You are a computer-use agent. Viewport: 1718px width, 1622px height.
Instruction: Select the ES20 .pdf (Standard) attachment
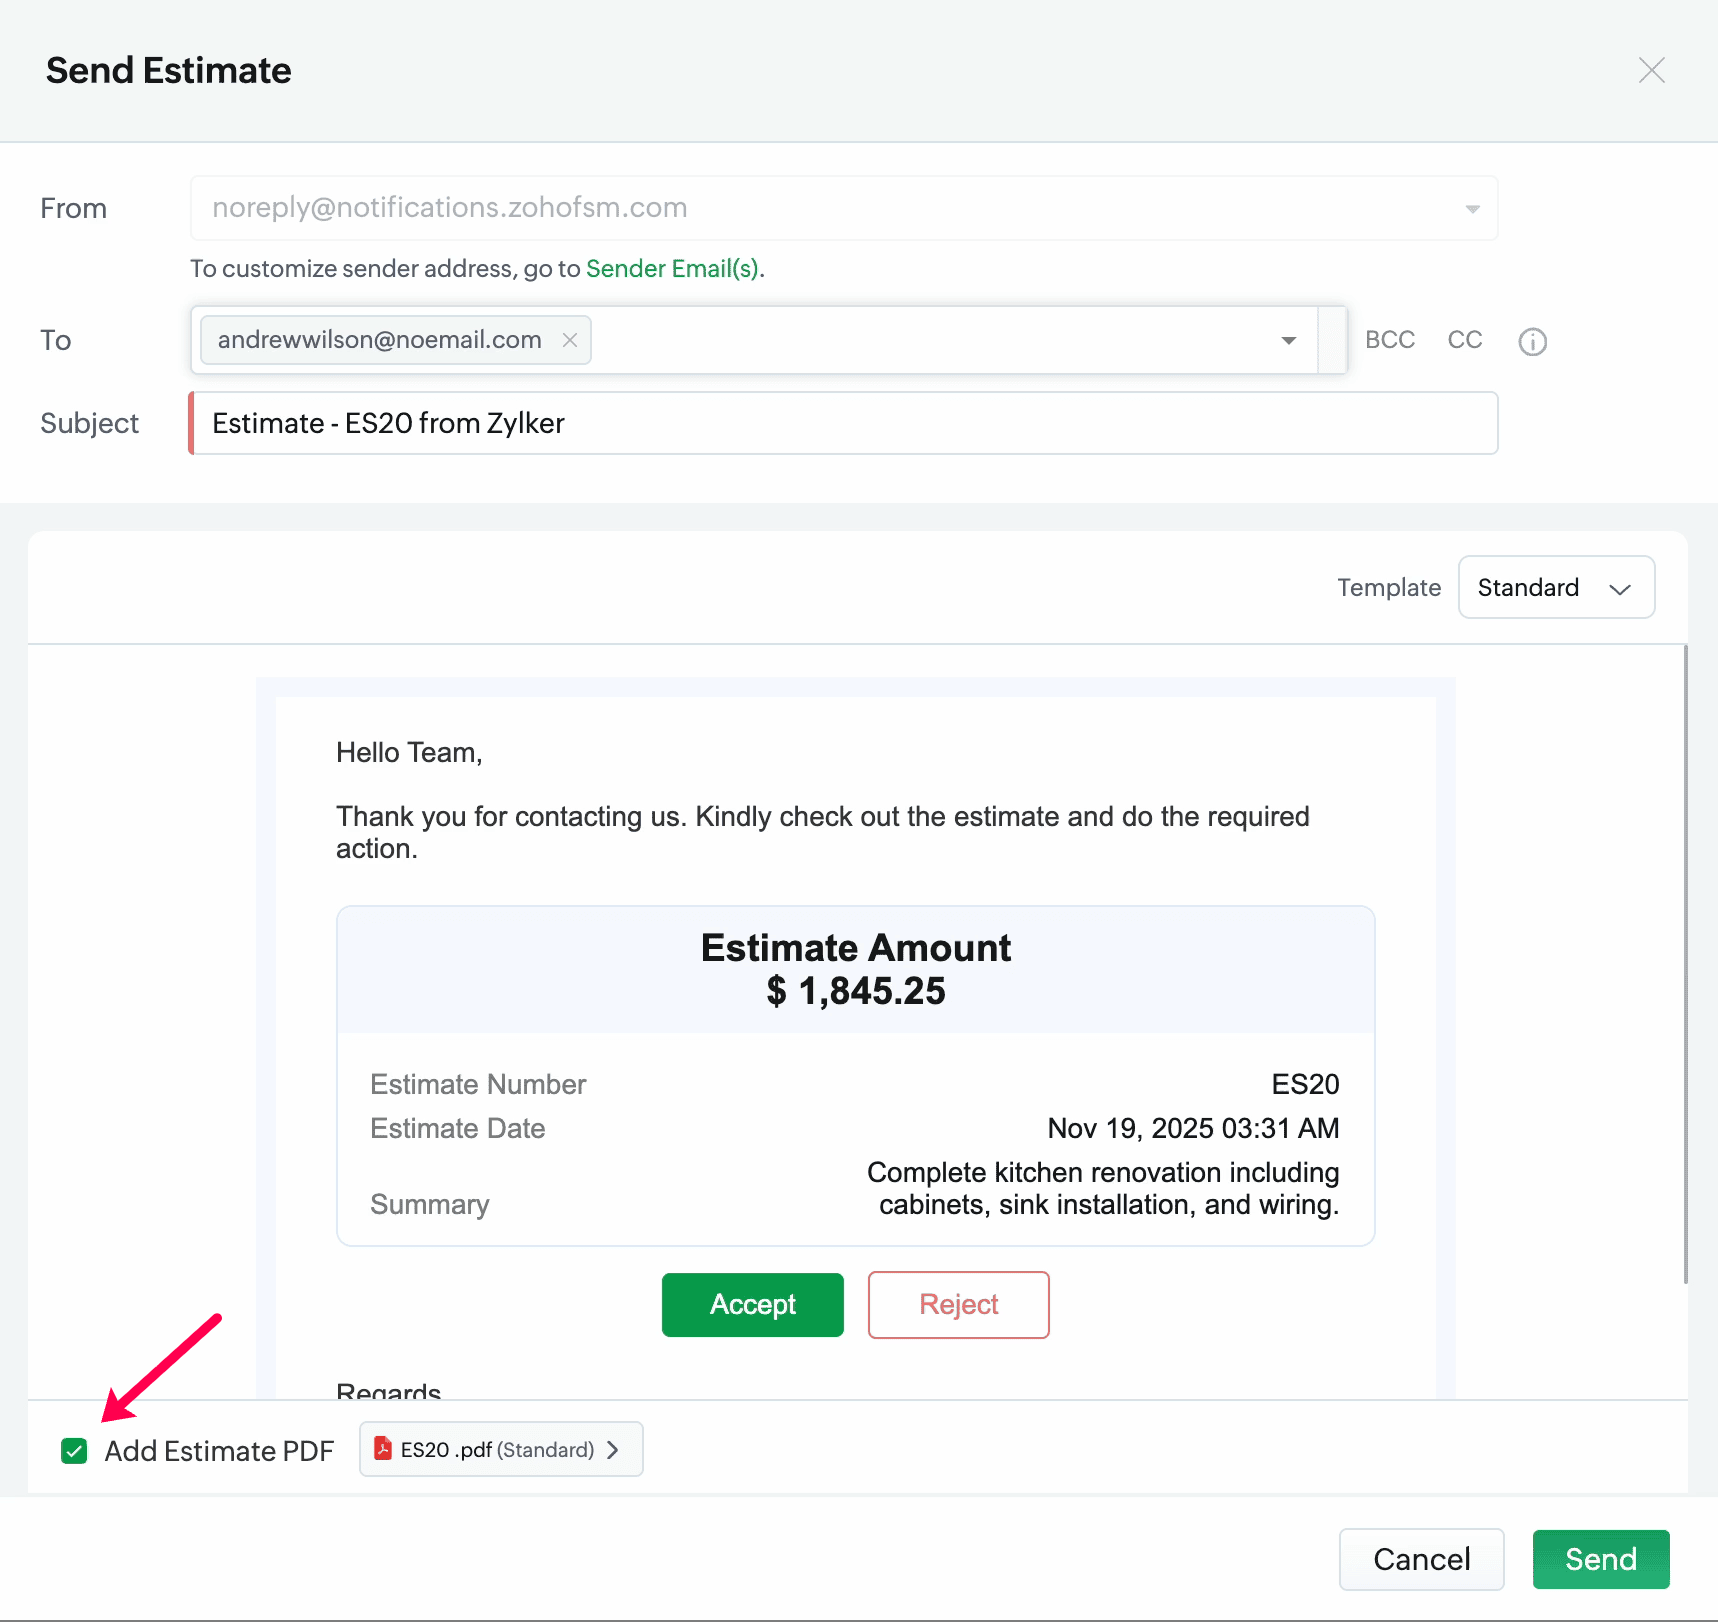497,1449
